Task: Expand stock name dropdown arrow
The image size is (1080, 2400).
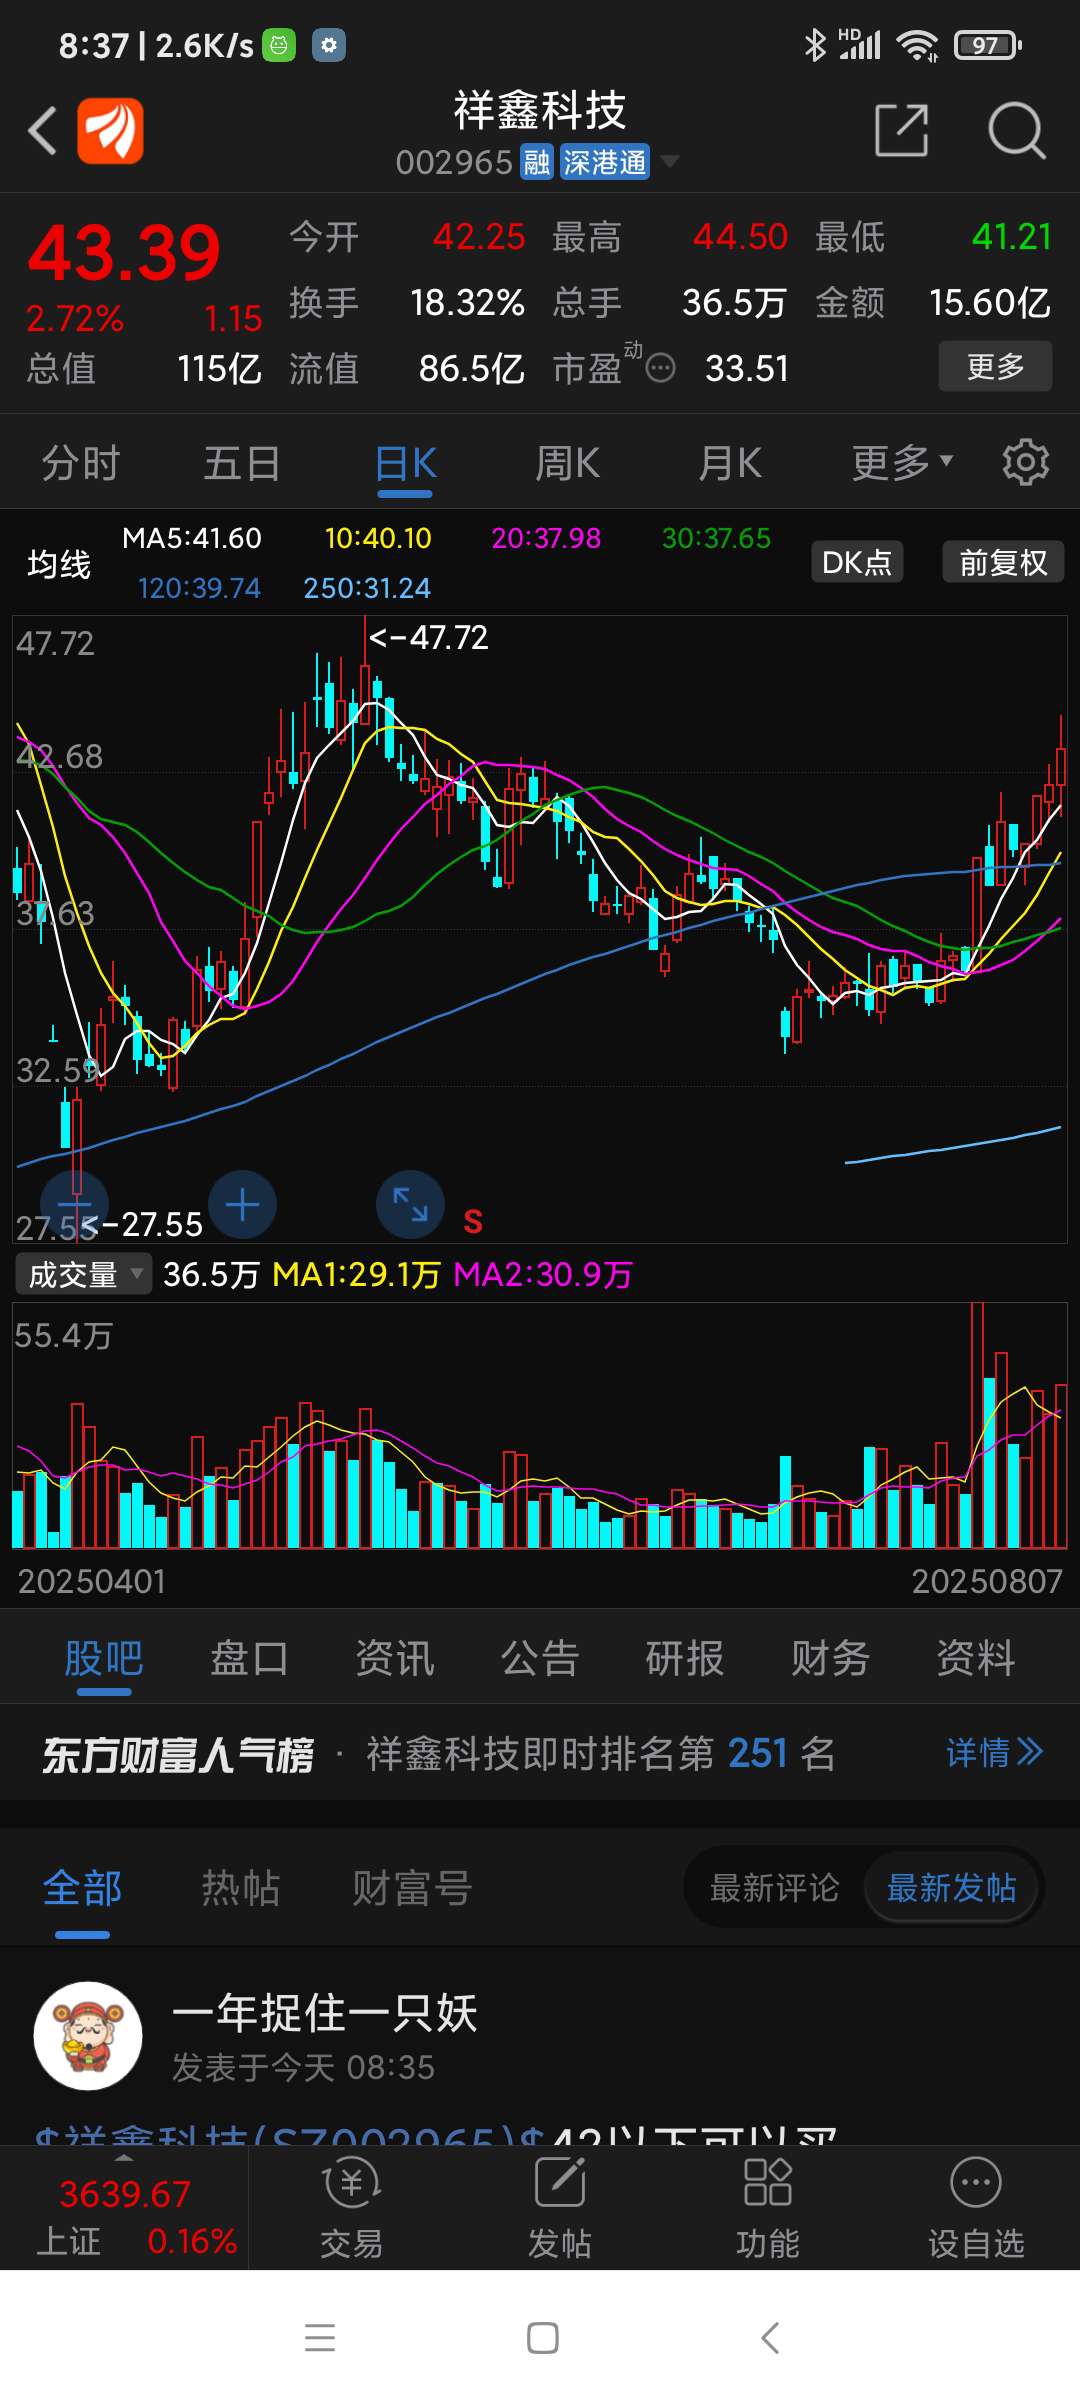Action: [x=670, y=161]
